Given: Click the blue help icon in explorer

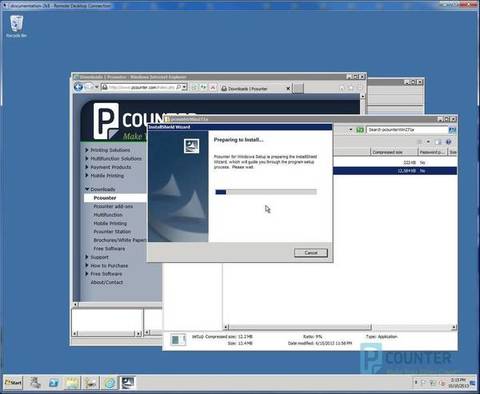Looking at the screenshot, I should [449, 142].
